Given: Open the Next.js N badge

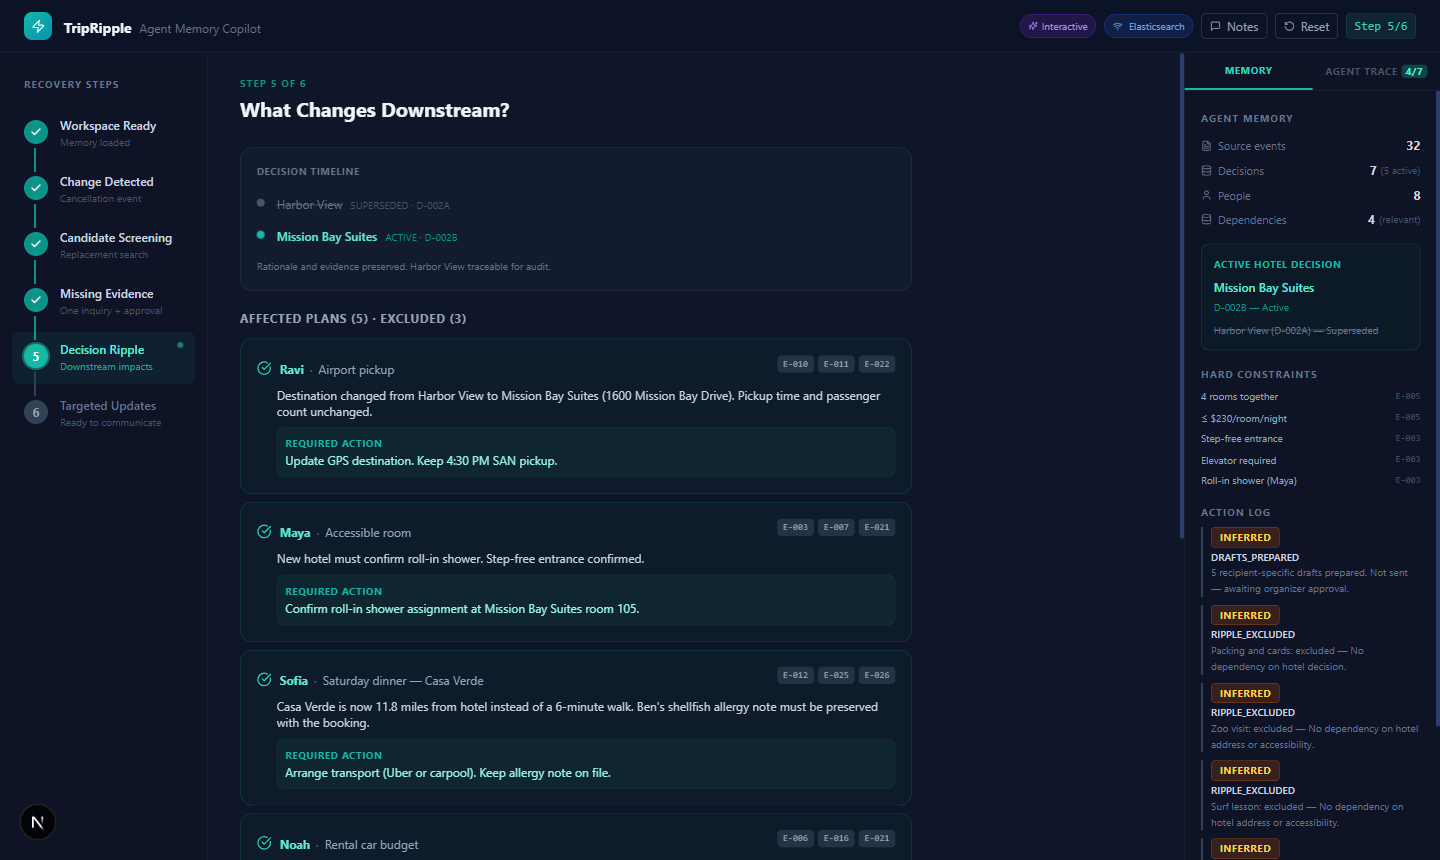Looking at the screenshot, I should pyautogui.click(x=38, y=822).
